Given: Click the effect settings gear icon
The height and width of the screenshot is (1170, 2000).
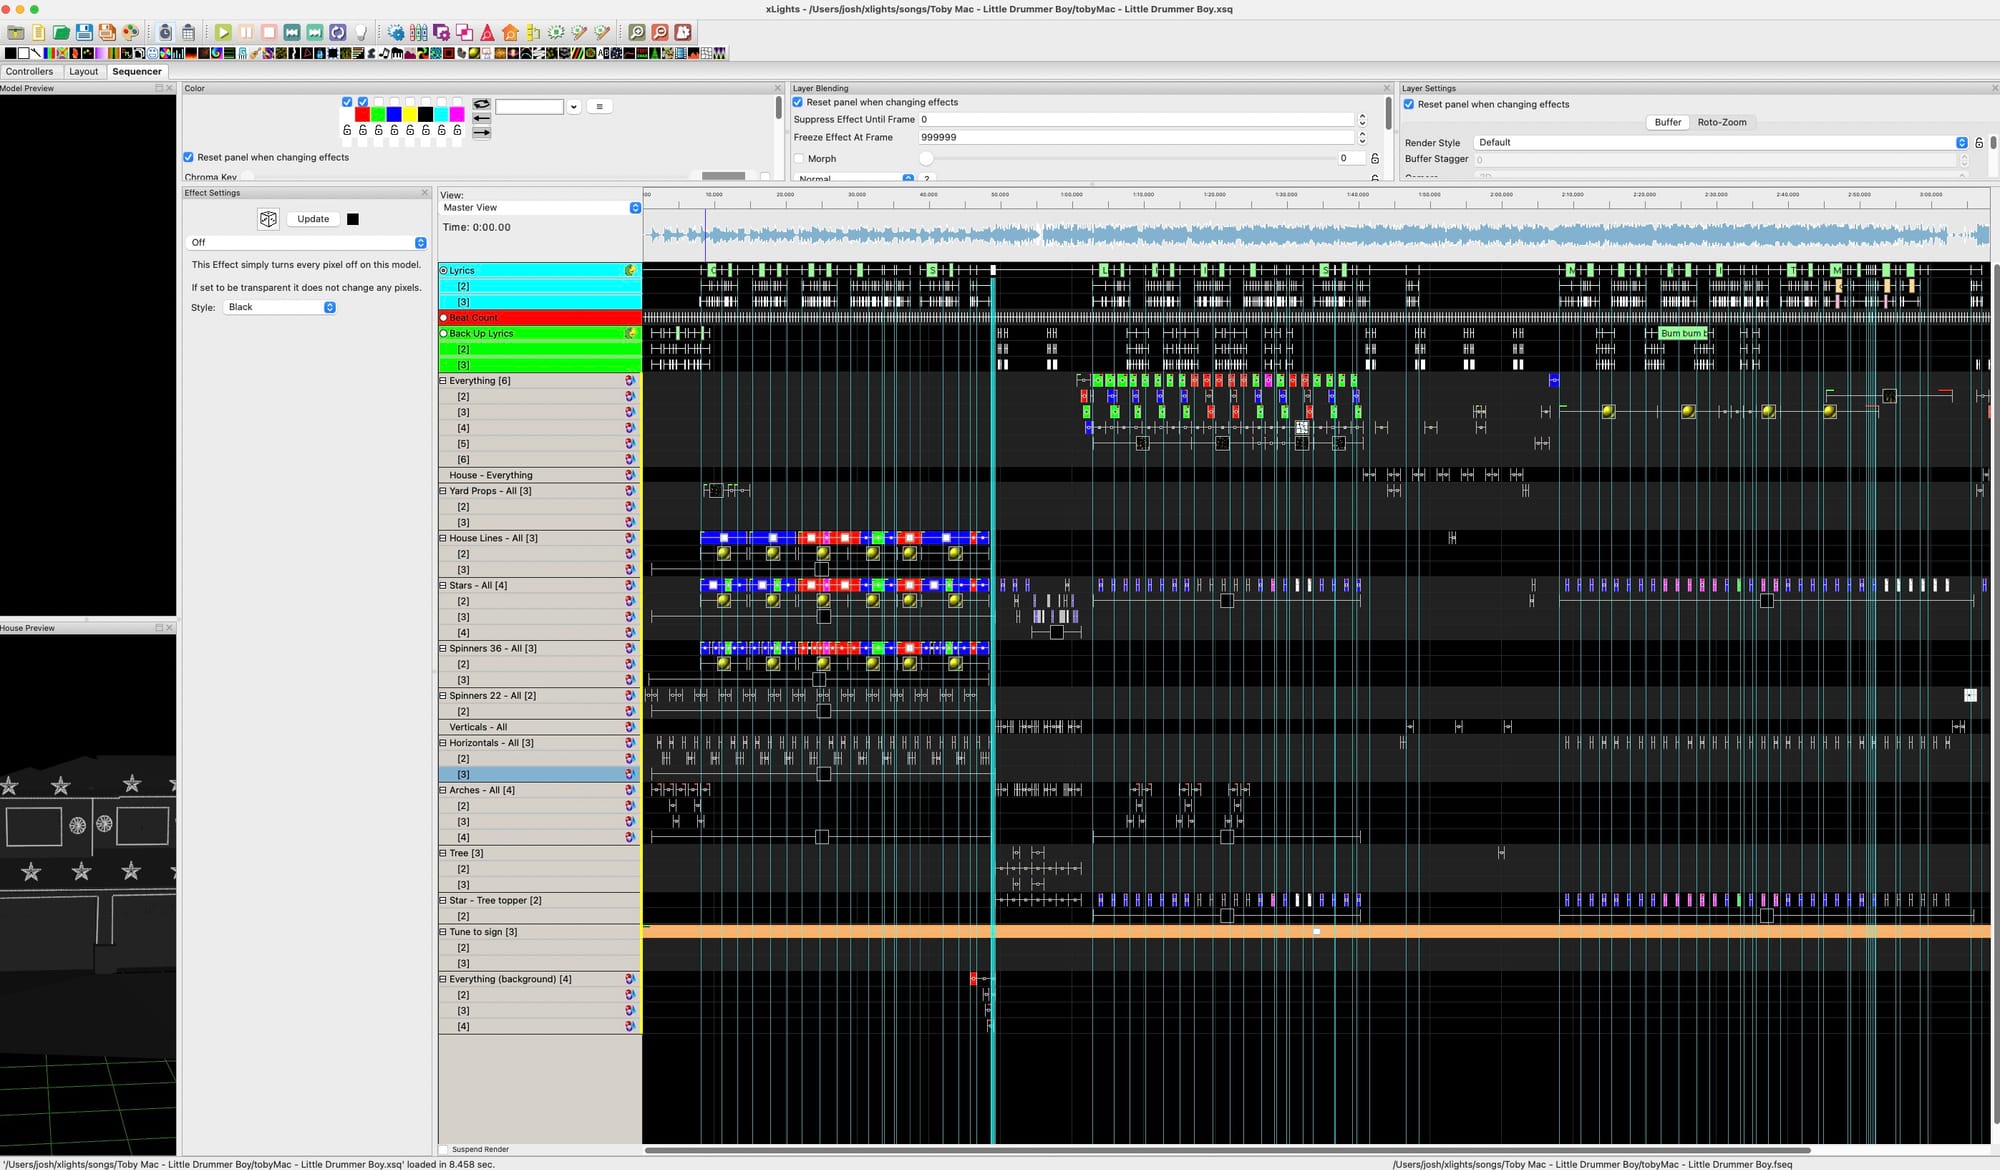Looking at the screenshot, I should (x=396, y=33).
